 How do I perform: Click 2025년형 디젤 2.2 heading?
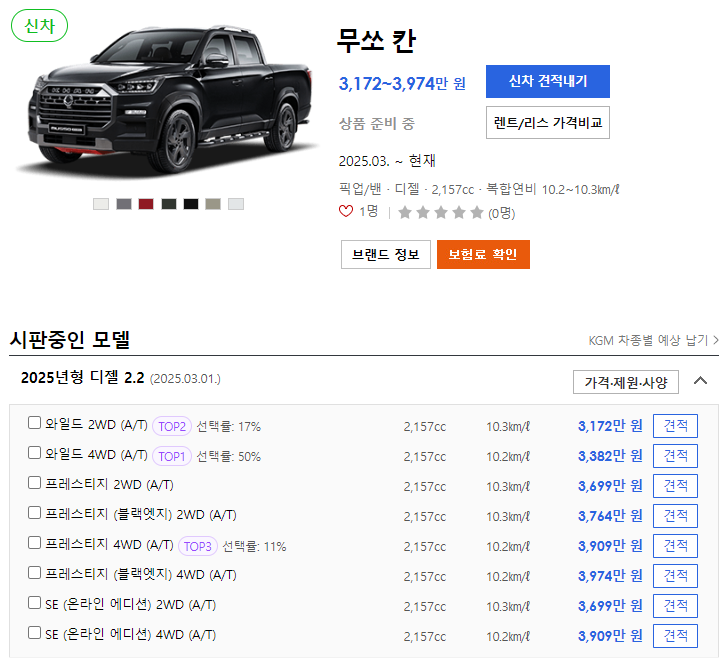83,378
